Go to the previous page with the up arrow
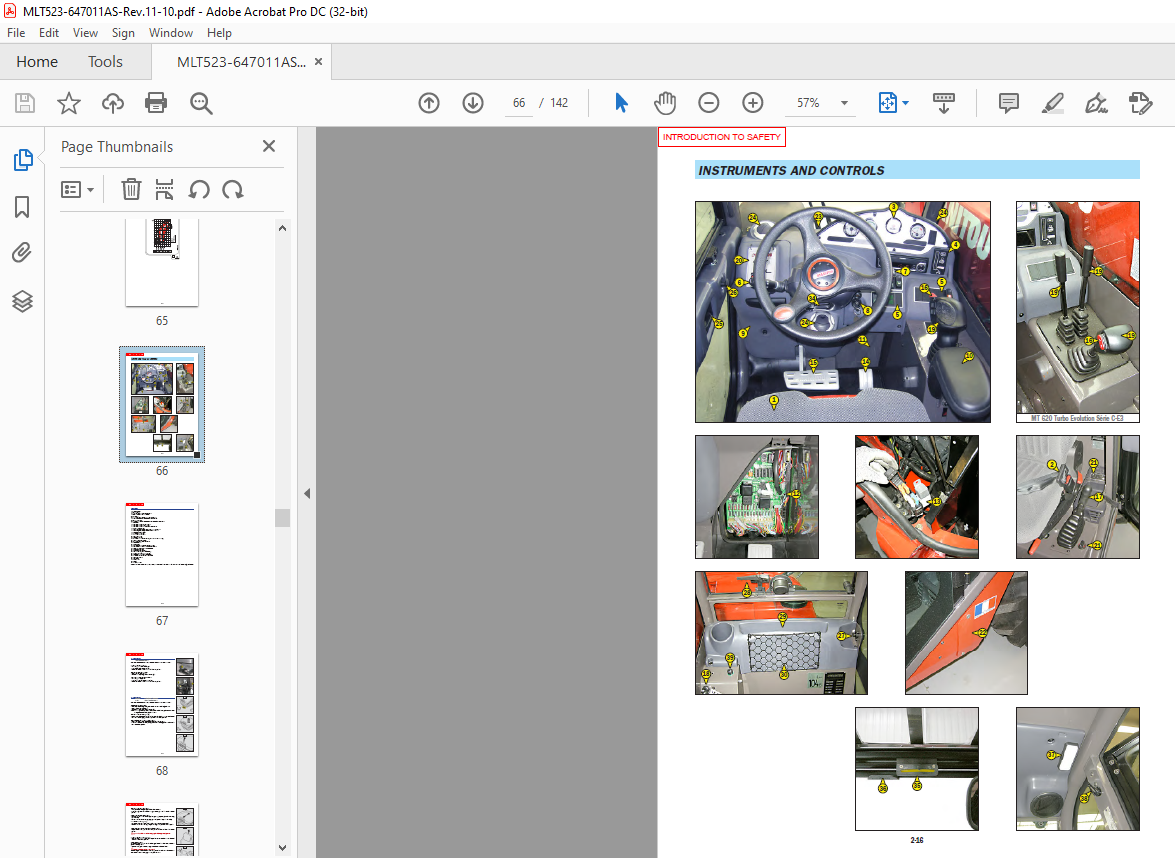The height and width of the screenshot is (858, 1175). tap(429, 103)
